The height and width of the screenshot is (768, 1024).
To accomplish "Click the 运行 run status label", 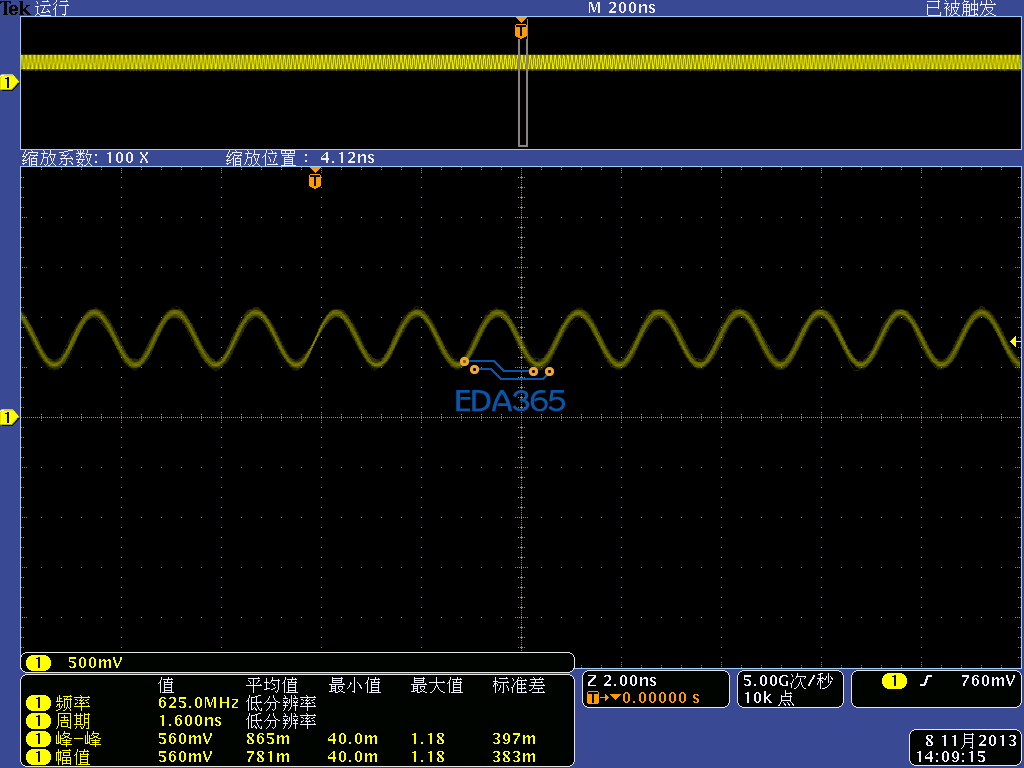I will pyautogui.click(x=51, y=9).
